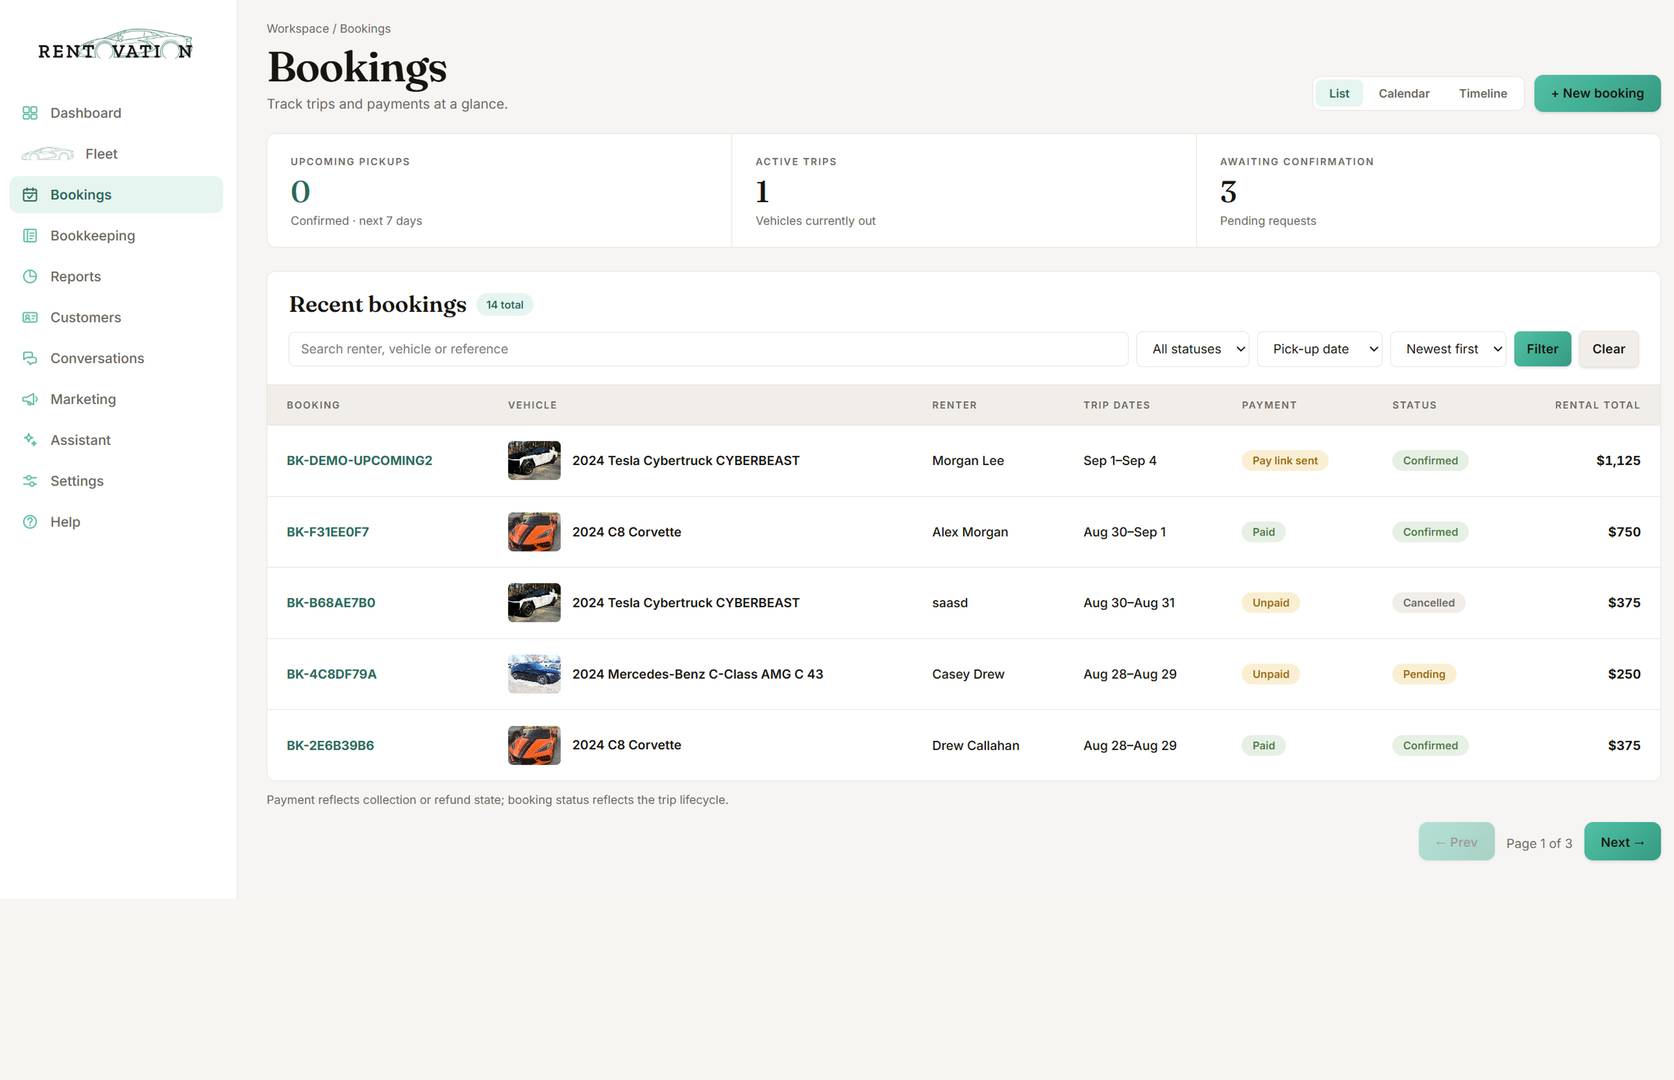This screenshot has width=1674, height=1080.
Task: Click the Customers ID card icon
Action: (x=30, y=318)
